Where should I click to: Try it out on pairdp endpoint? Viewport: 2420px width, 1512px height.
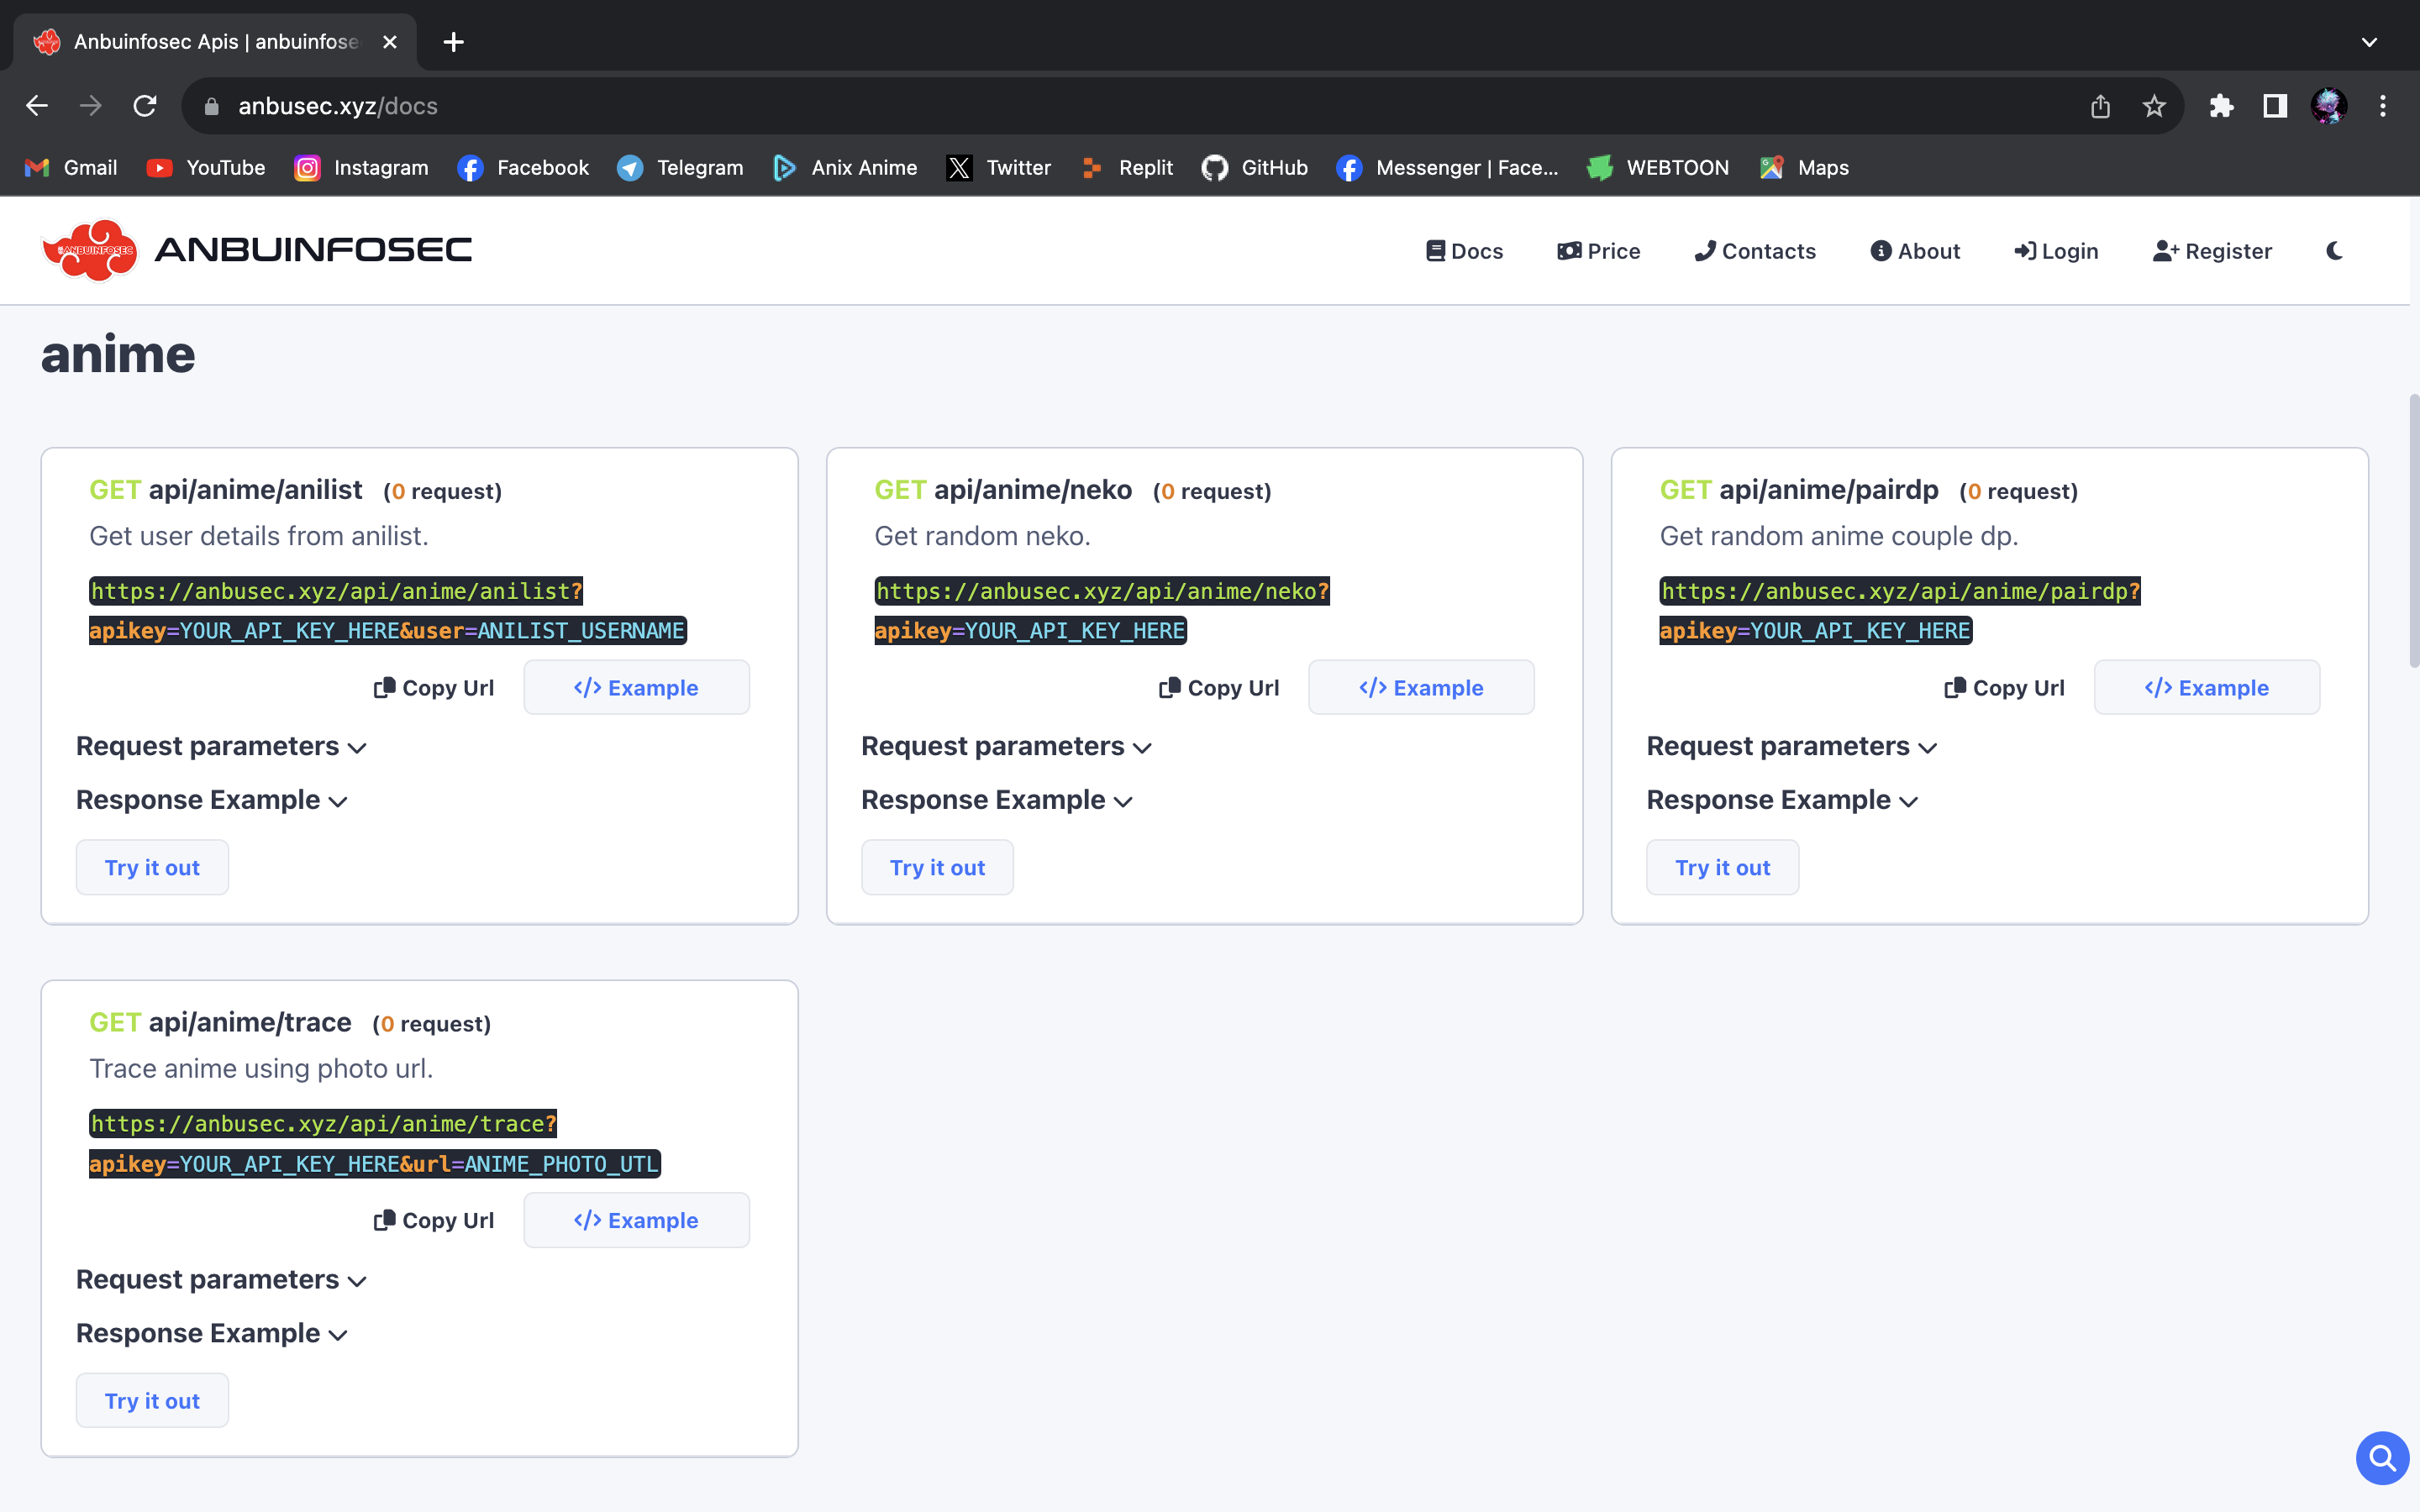click(x=1722, y=867)
